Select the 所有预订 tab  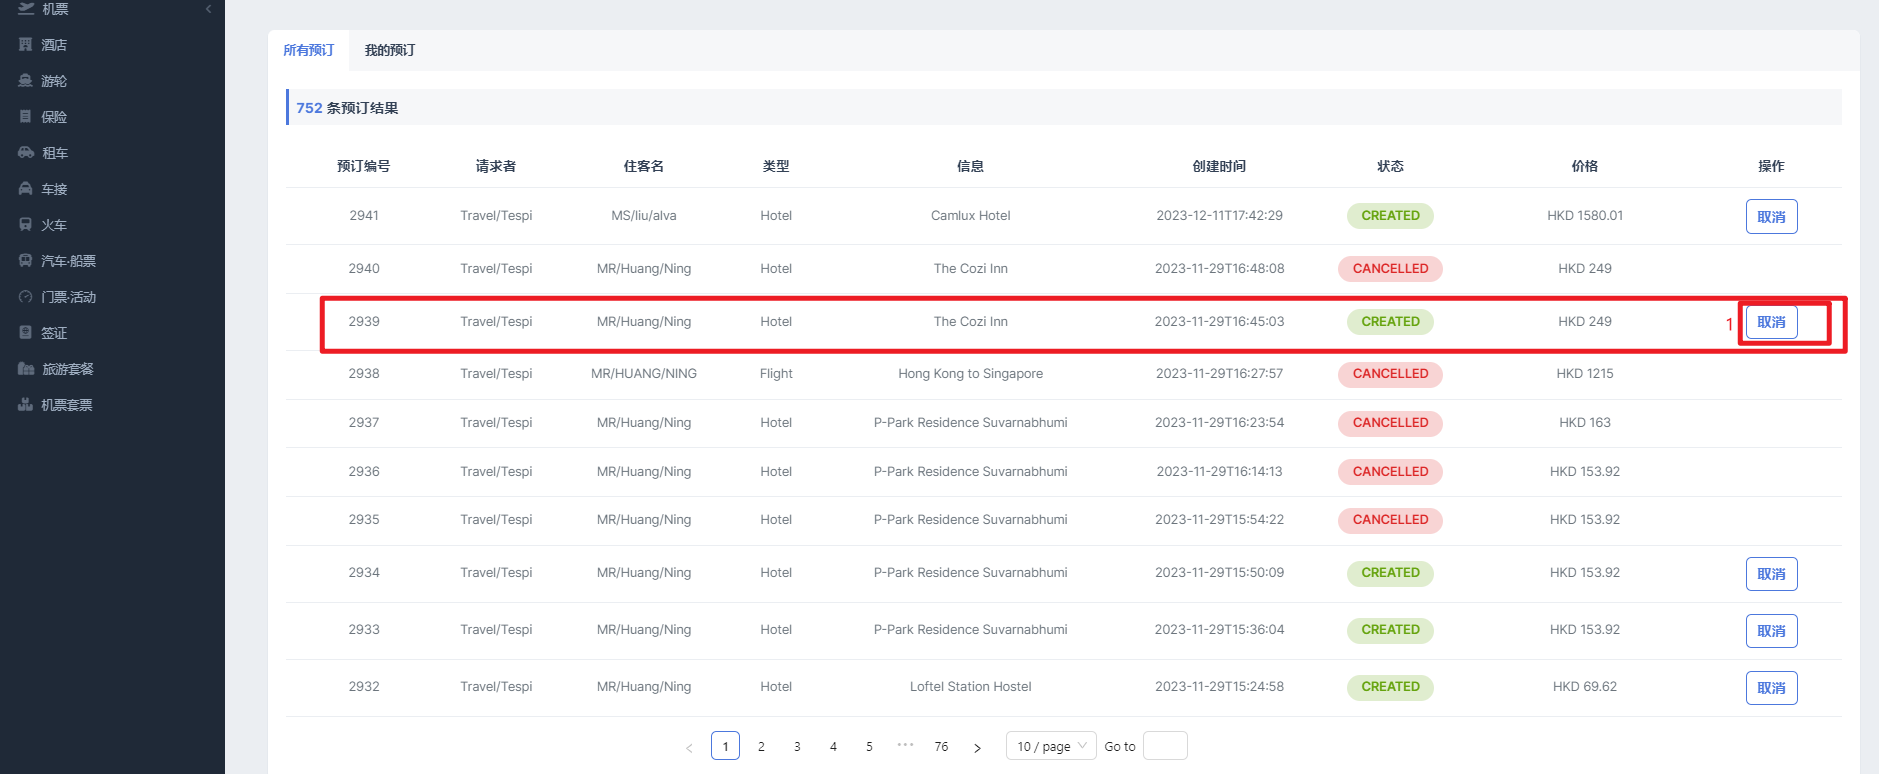[x=308, y=50]
